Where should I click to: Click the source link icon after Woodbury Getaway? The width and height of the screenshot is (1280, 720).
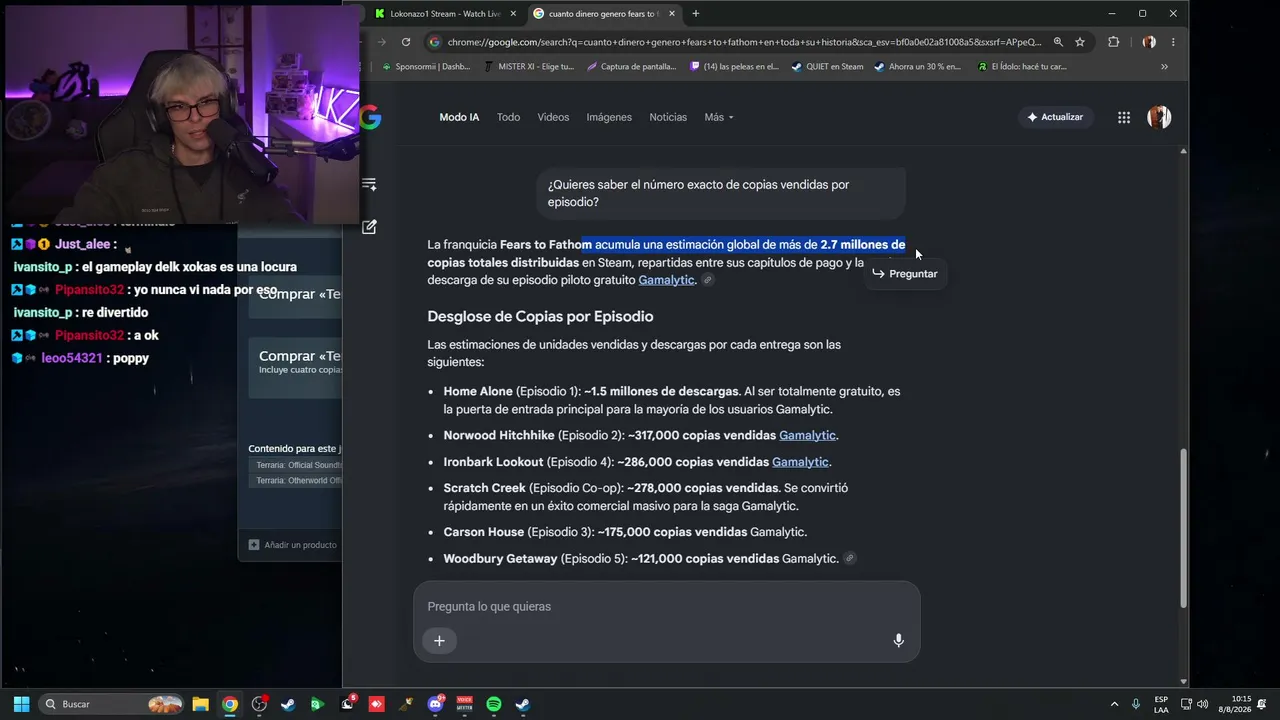(850, 558)
